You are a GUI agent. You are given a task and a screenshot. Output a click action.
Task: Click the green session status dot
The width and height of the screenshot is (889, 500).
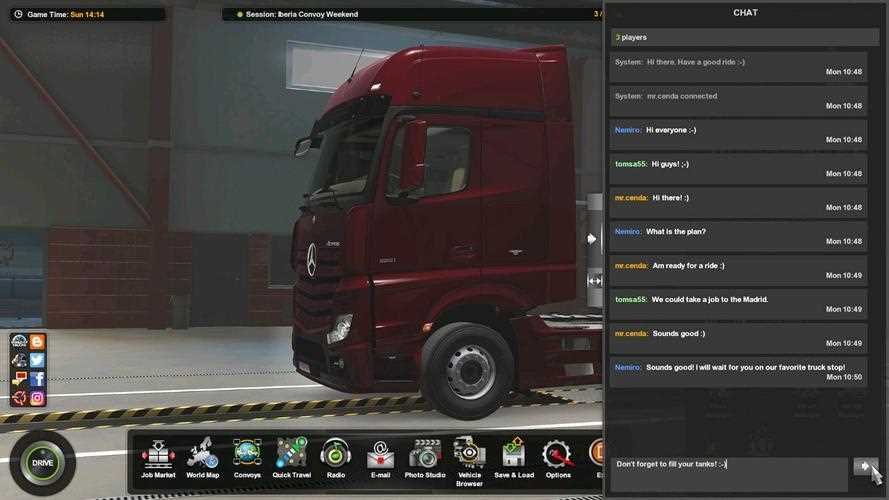(x=240, y=14)
